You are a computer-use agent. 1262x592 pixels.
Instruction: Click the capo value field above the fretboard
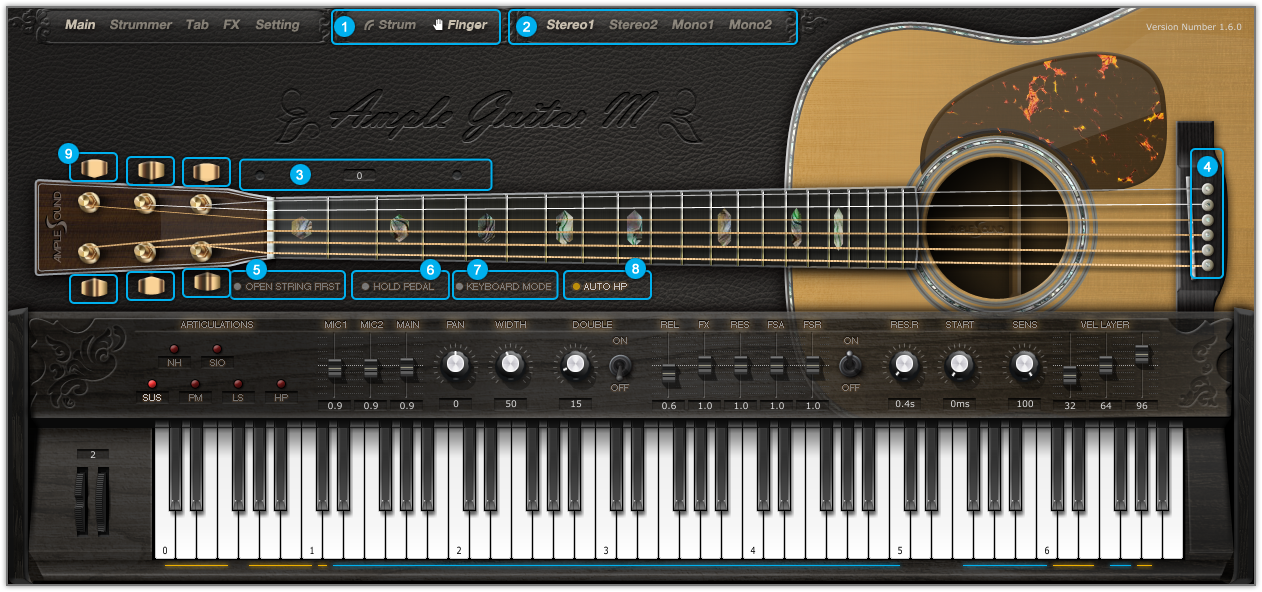point(359,176)
